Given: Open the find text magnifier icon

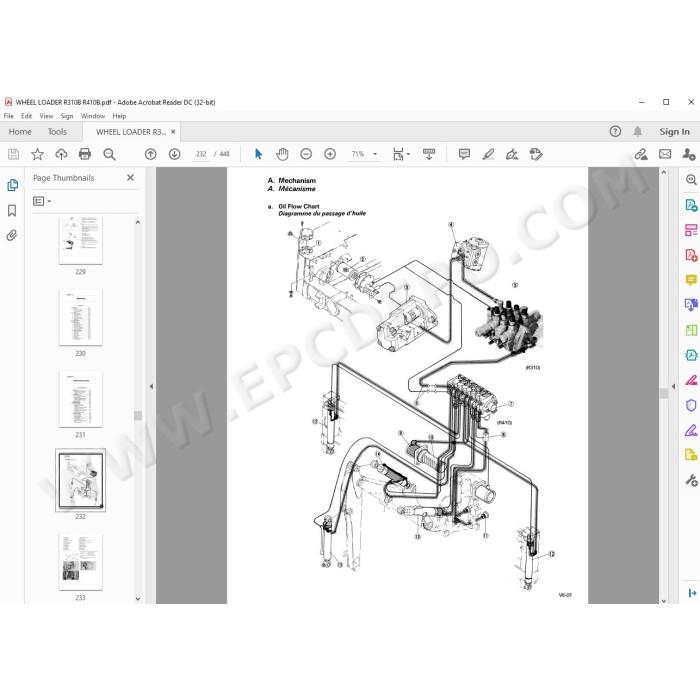Looking at the screenshot, I should click(x=109, y=154).
